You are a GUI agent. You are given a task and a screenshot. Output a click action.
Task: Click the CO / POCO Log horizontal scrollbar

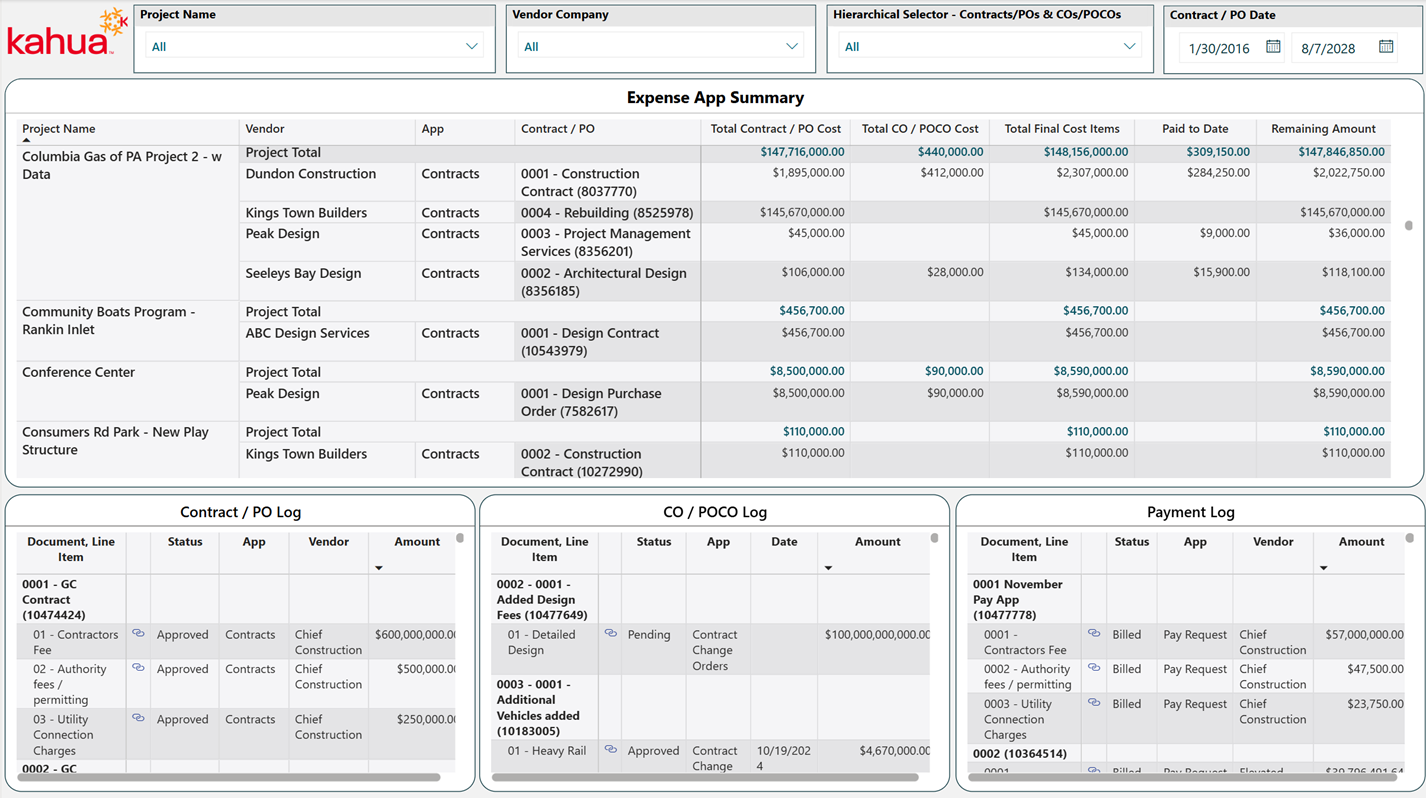(x=705, y=777)
